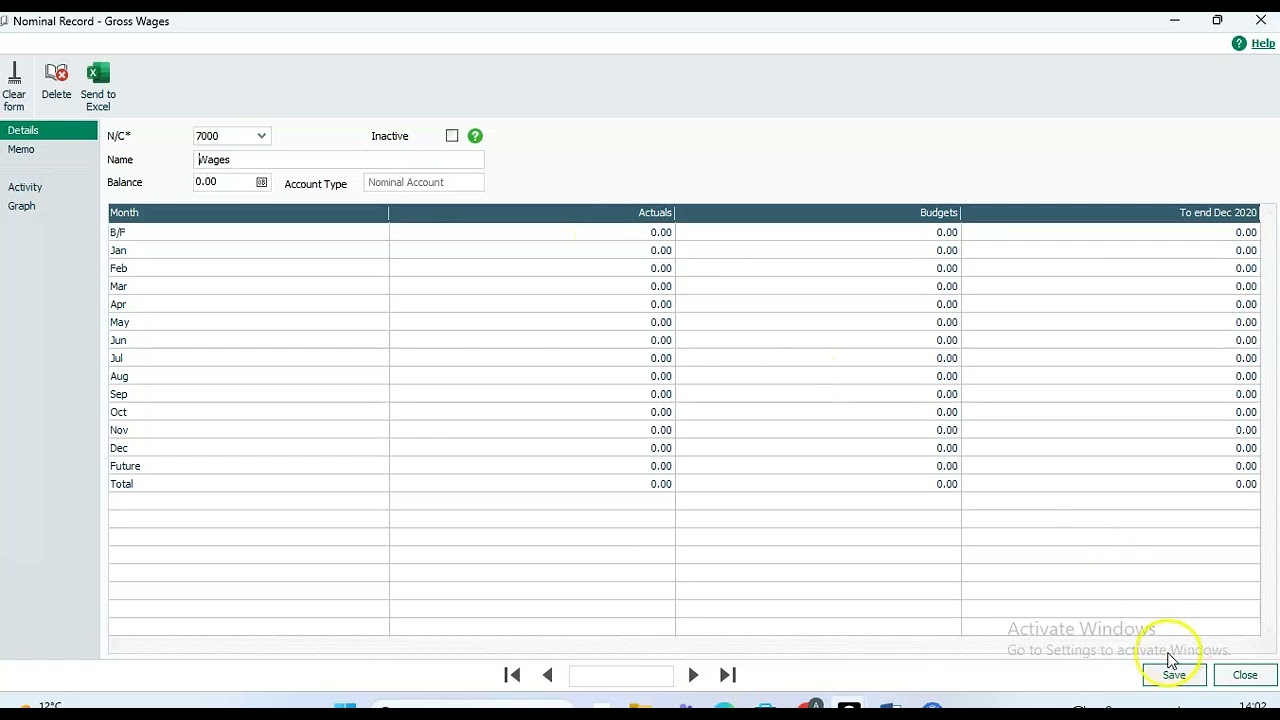The width and height of the screenshot is (1280, 720).
Task: Open the Activity tab
Action: point(25,187)
